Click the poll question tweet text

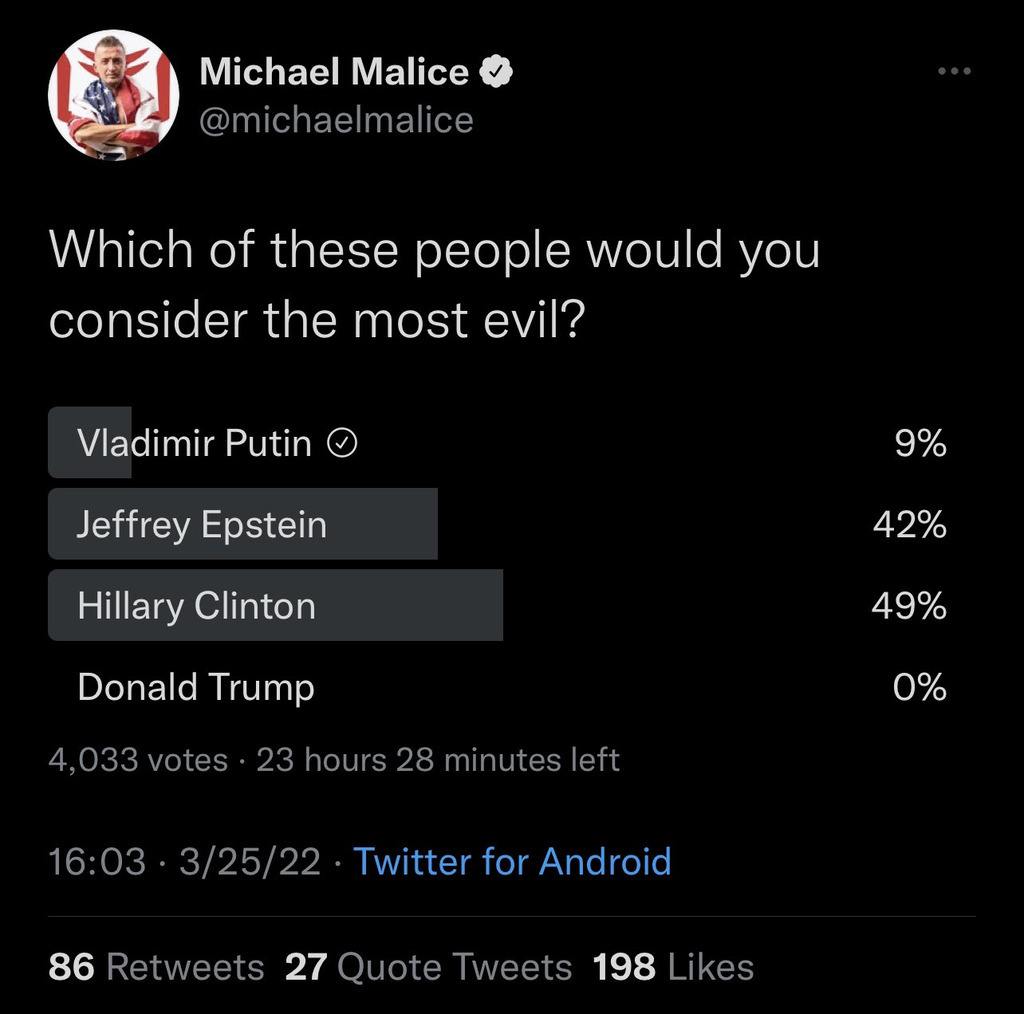(434, 285)
